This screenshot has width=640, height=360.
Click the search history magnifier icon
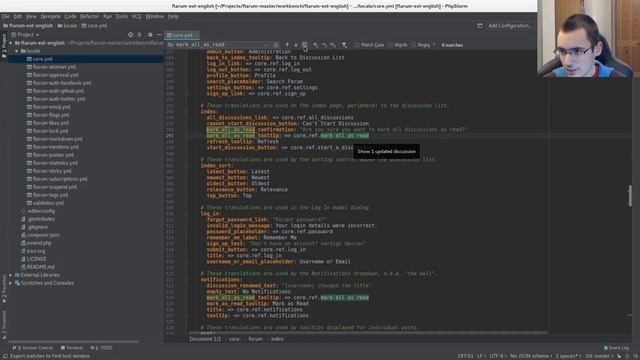click(171, 44)
